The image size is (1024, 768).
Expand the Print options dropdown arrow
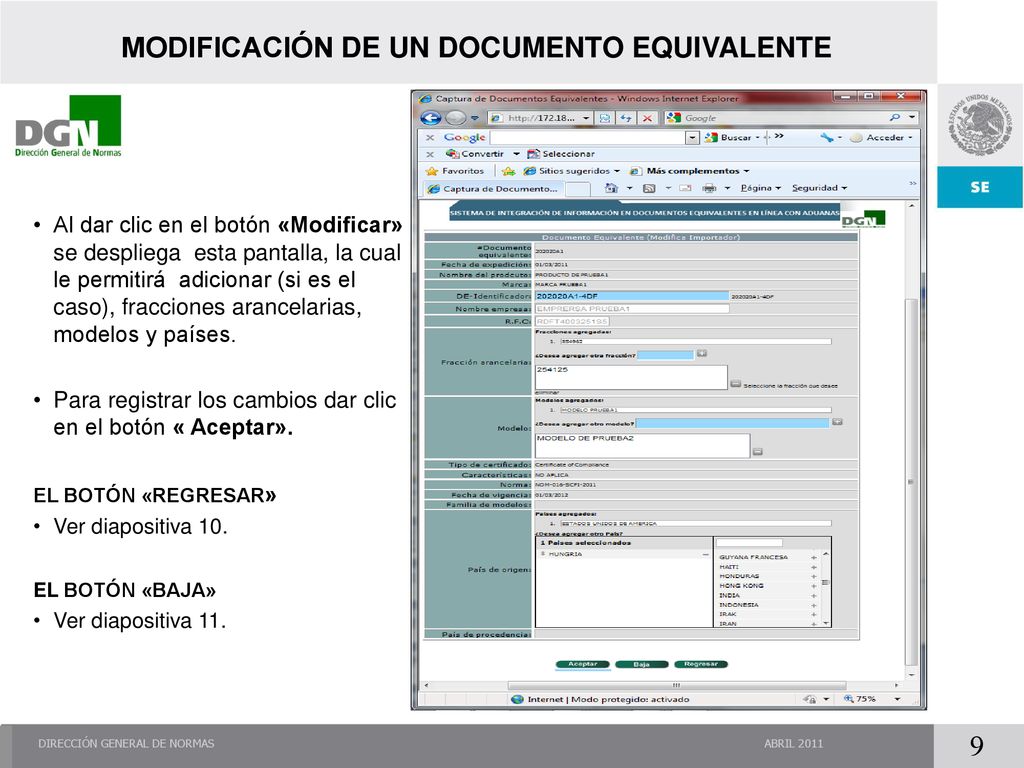tap(727, 188)
